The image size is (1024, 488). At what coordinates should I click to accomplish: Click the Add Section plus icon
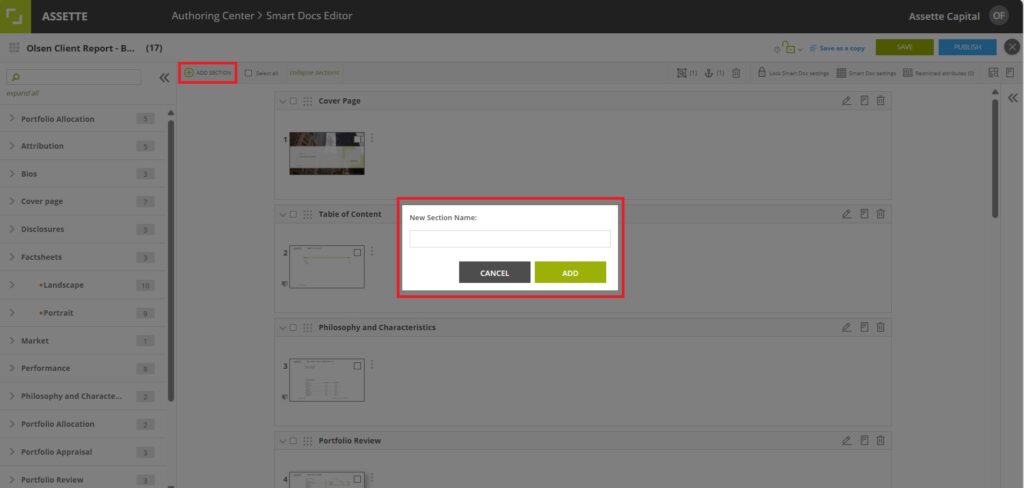[189, 73]
